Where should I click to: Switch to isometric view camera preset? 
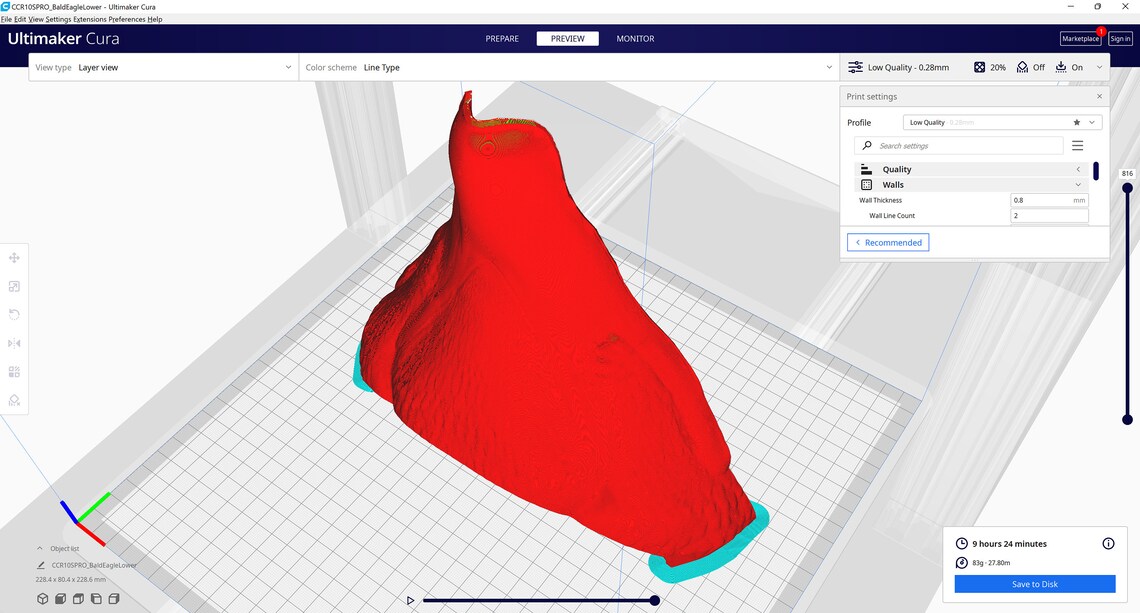point(42,598)
